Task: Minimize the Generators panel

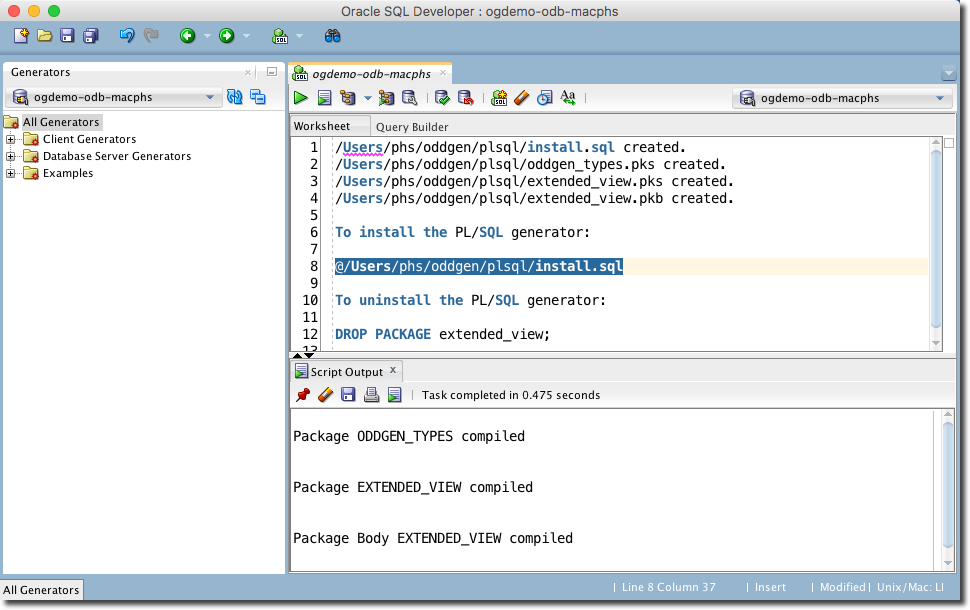Action: [272, 72]
